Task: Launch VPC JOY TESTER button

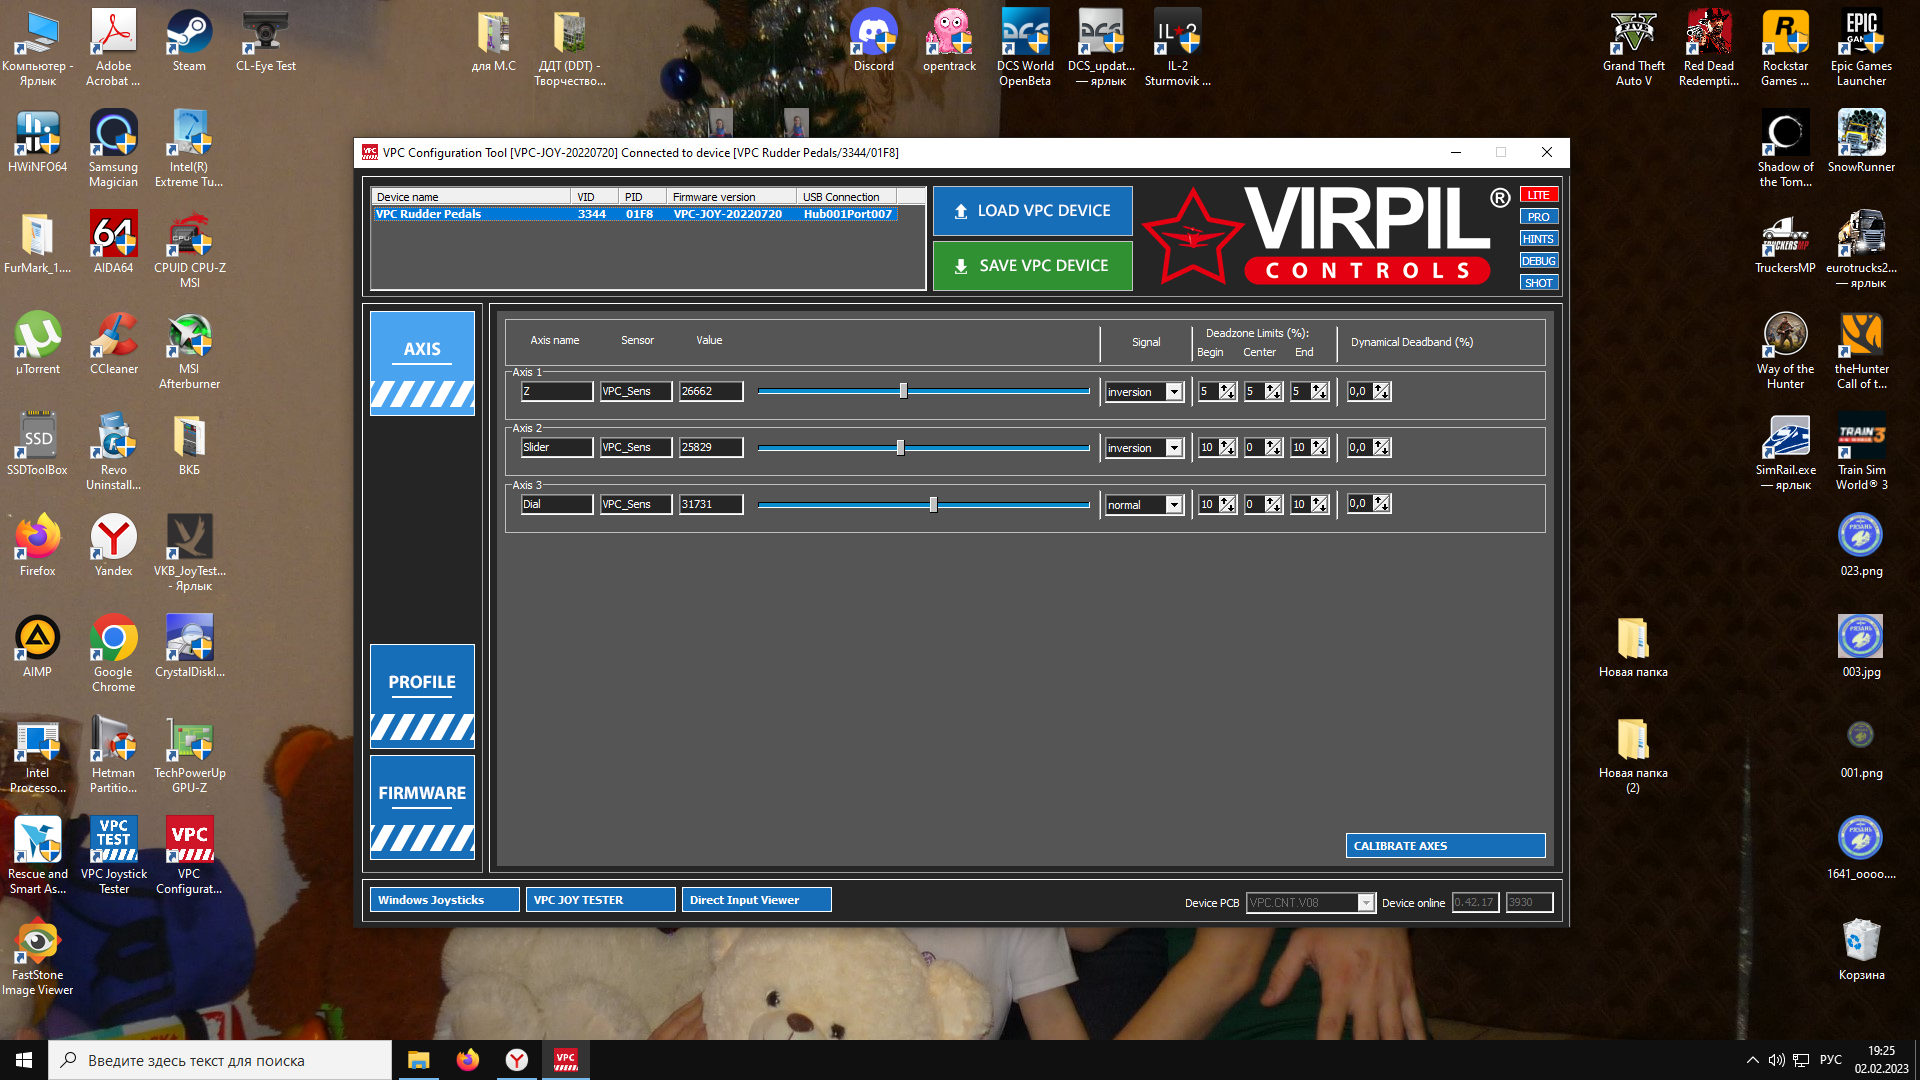Action: [600, 900]
